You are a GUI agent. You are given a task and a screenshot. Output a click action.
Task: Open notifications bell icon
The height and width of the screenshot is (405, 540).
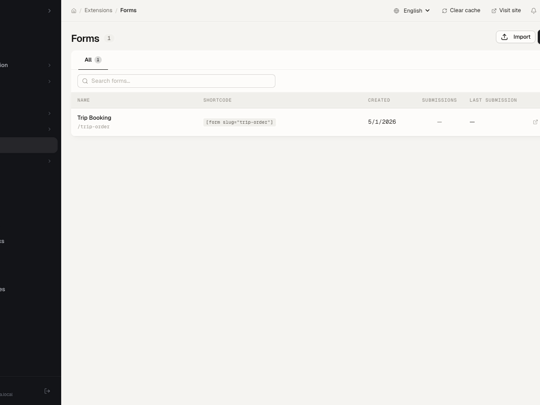coord(533,11)
